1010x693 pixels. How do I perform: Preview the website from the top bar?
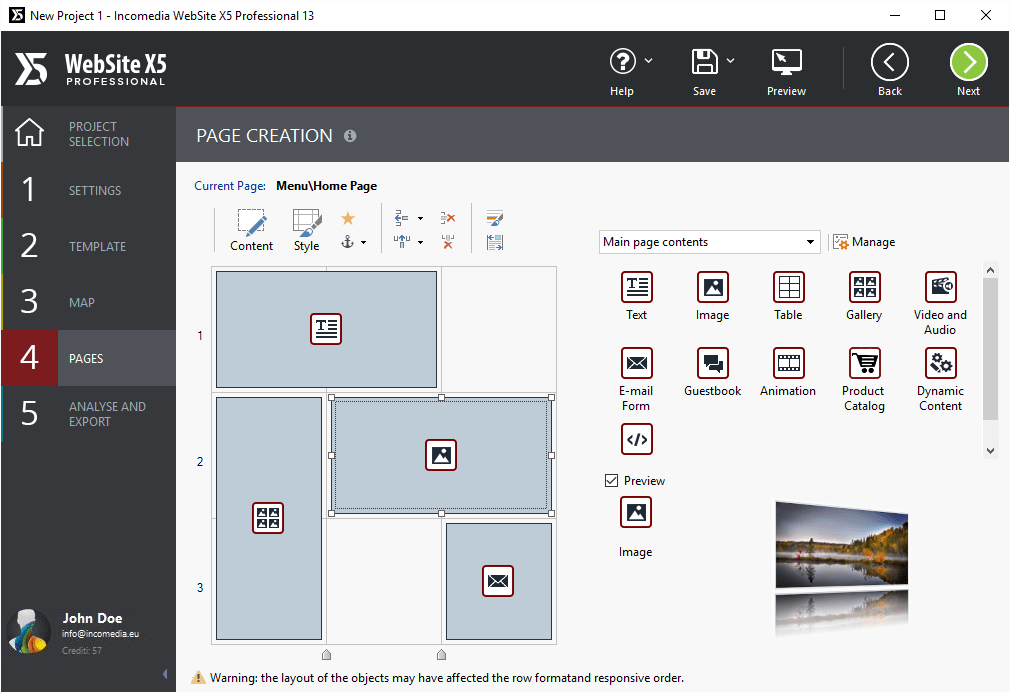[786, 68]
